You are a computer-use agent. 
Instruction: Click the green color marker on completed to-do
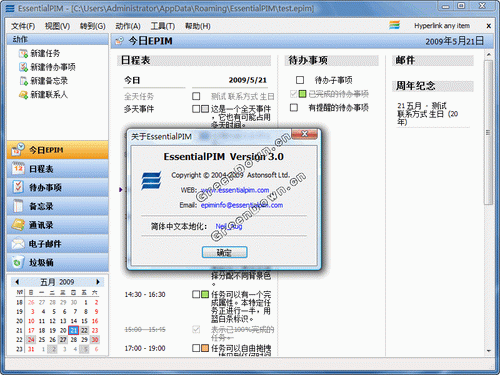302,94
